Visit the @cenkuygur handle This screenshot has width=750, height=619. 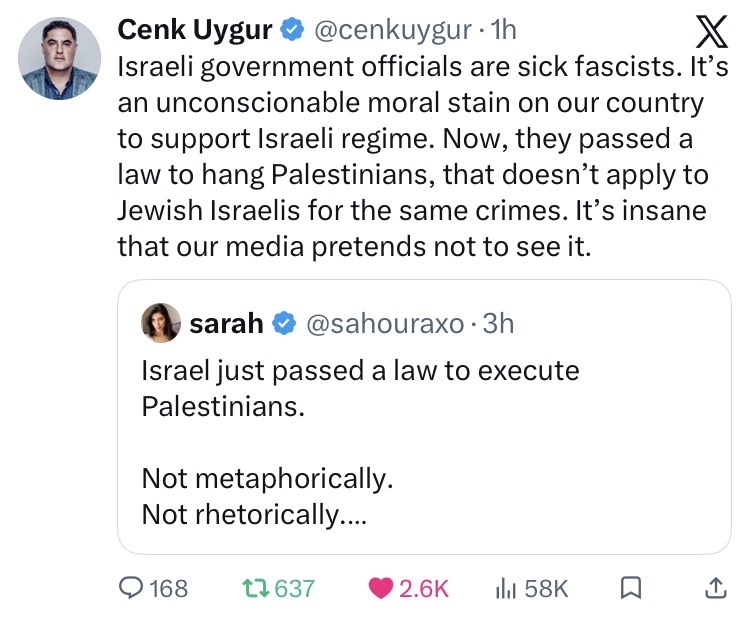coord(392,31)
